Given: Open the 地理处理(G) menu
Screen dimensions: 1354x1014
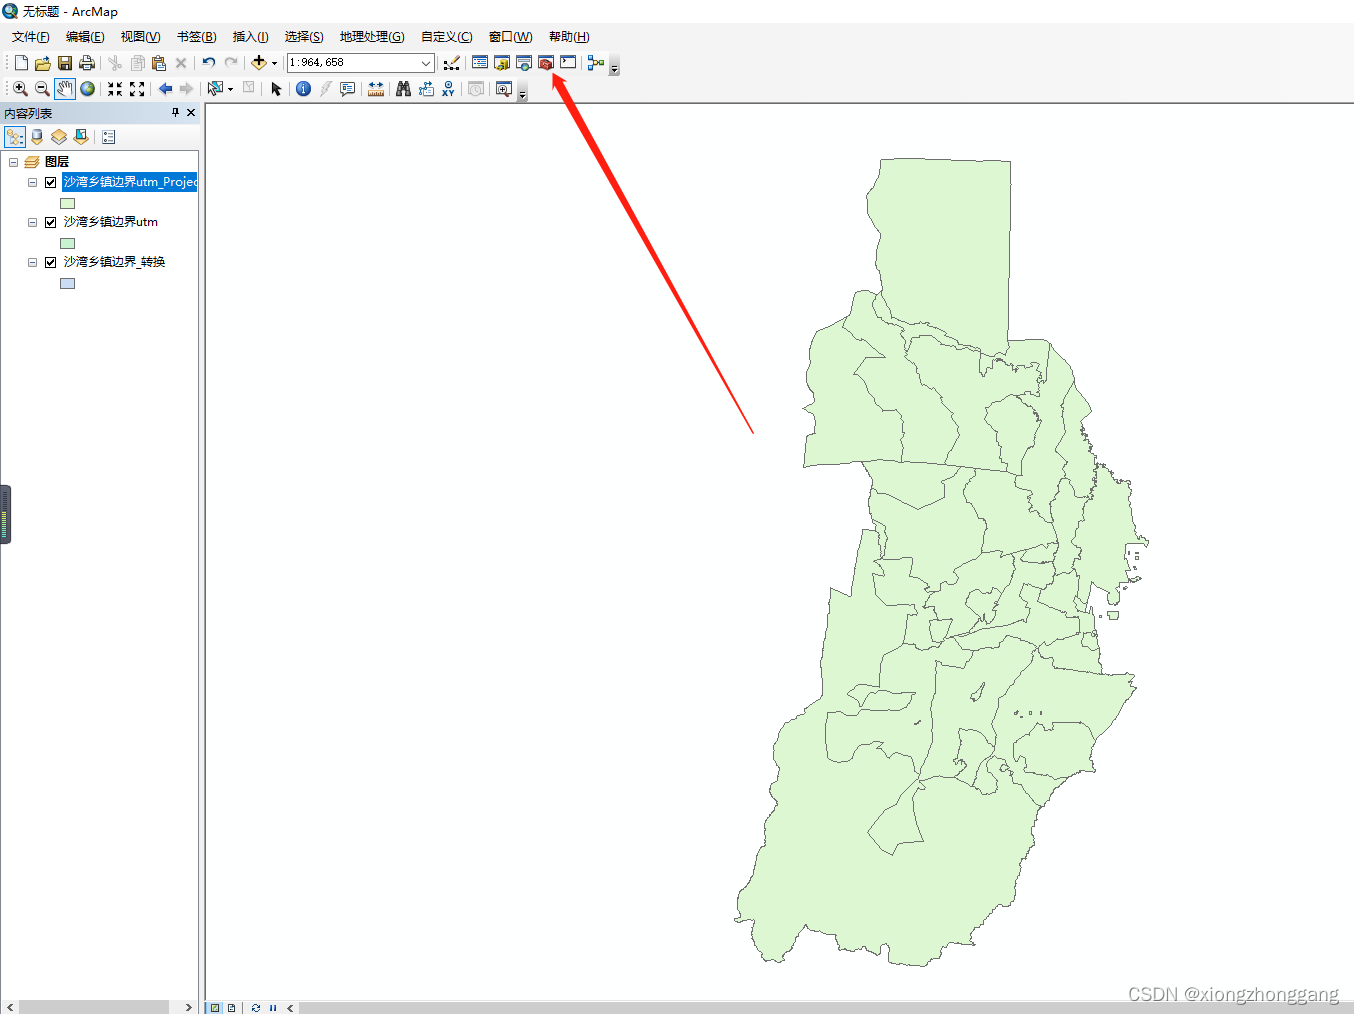Looking at the screenshot, I should pyautogui.click(x=371, y=36).
